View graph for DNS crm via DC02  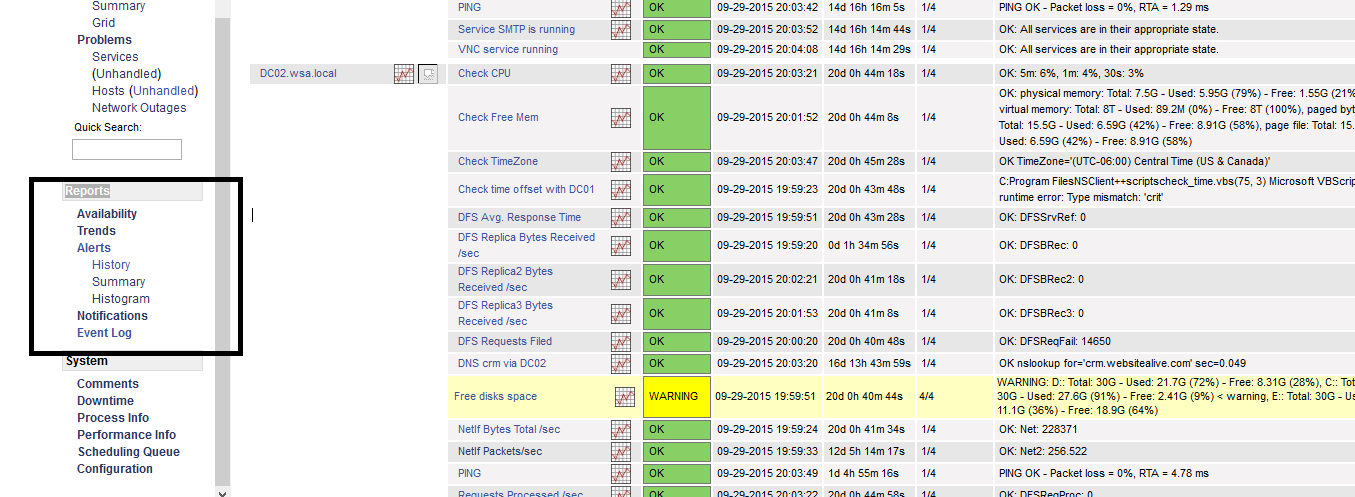coord(621,363)
